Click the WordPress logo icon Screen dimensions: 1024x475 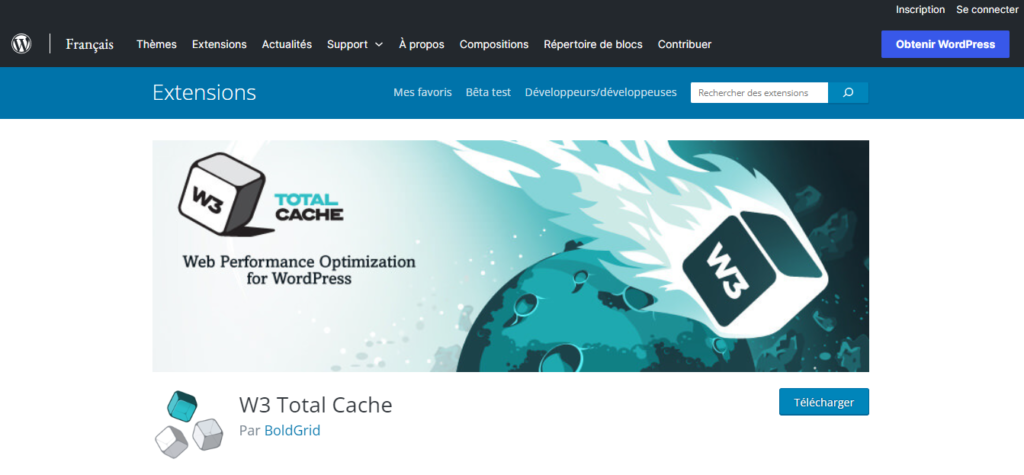[x=22, y=44]
